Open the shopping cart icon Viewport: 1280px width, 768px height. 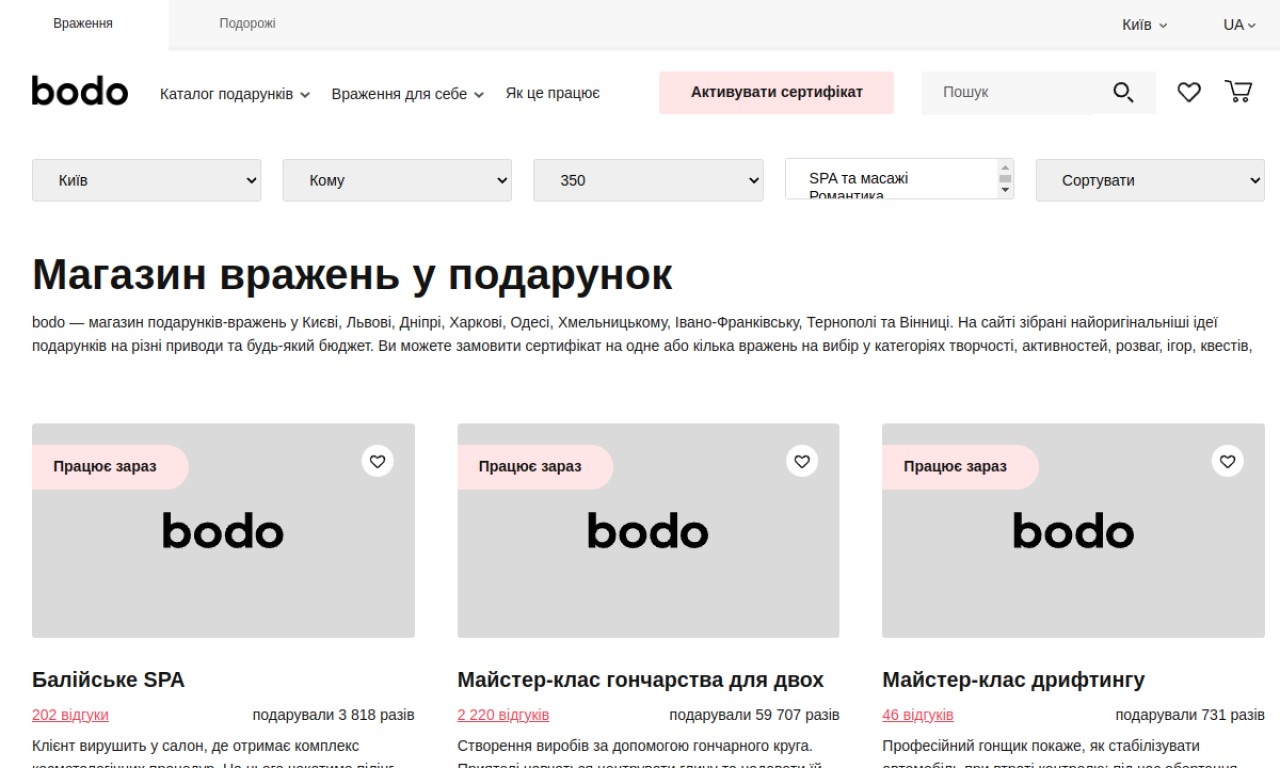1238,92
